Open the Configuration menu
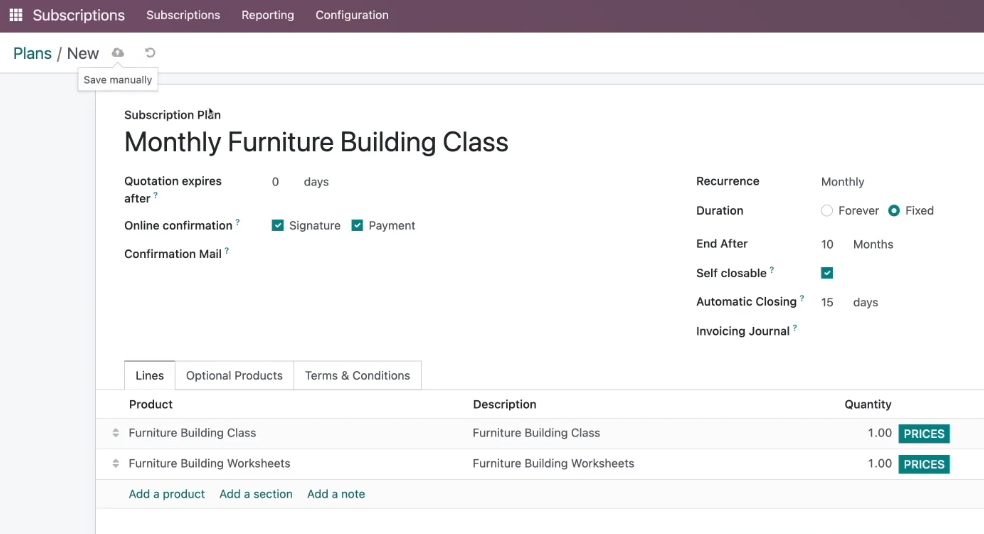 [x=352, y=15]
